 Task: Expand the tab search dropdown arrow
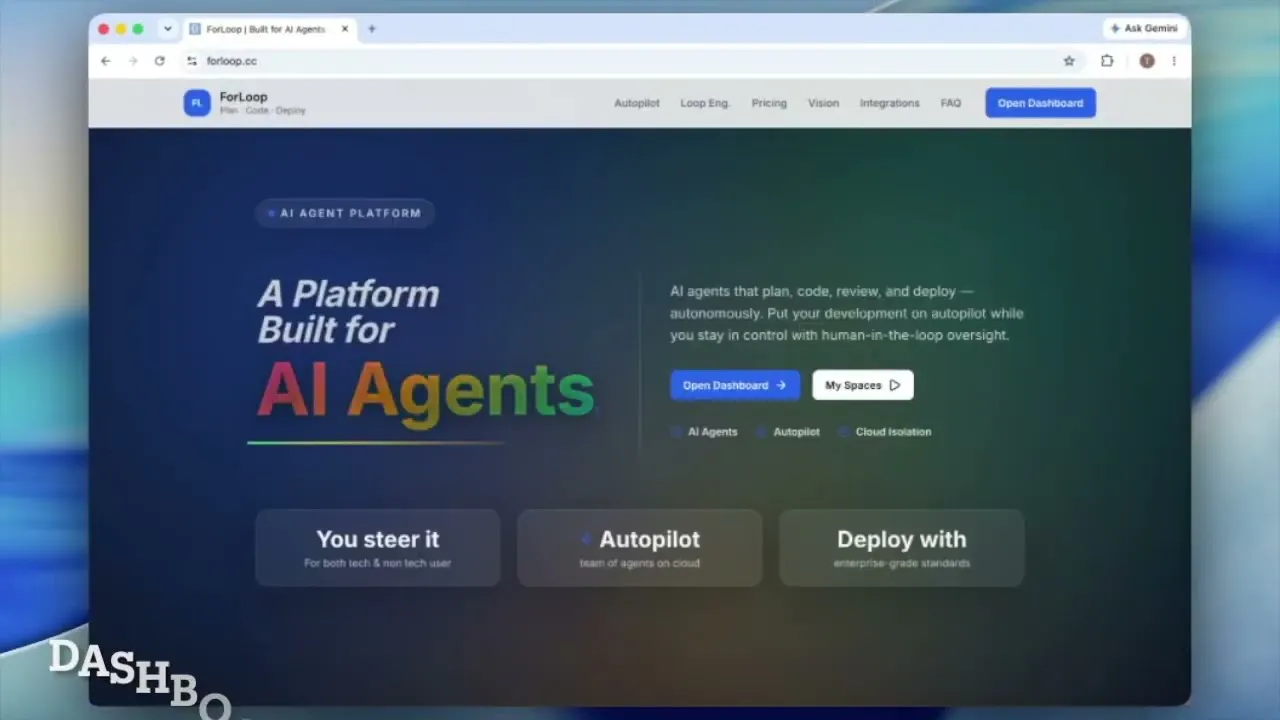[167, 29]
